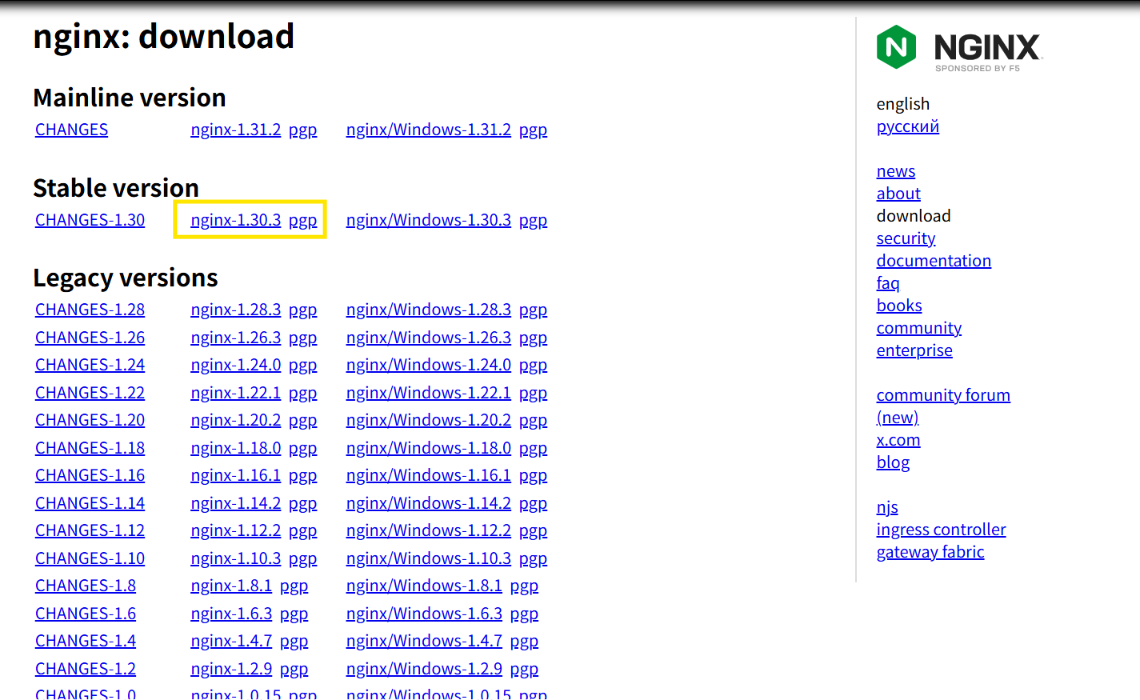The image size is (1140, 700).
Task: Open the news page
Action: (x=896, y=171)
